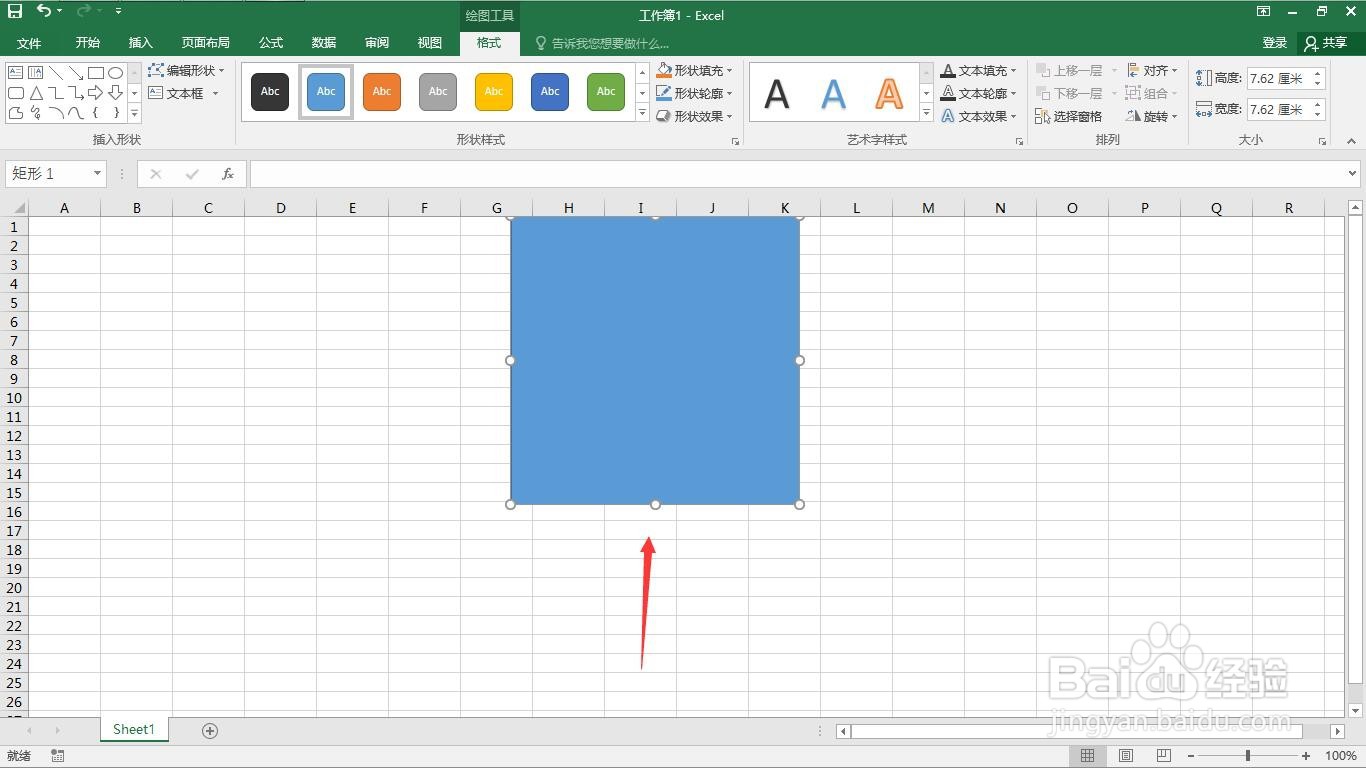Select the rounded rectangle shape
This screenshot has width=1366, height=768.
click(x=16, y=93)
